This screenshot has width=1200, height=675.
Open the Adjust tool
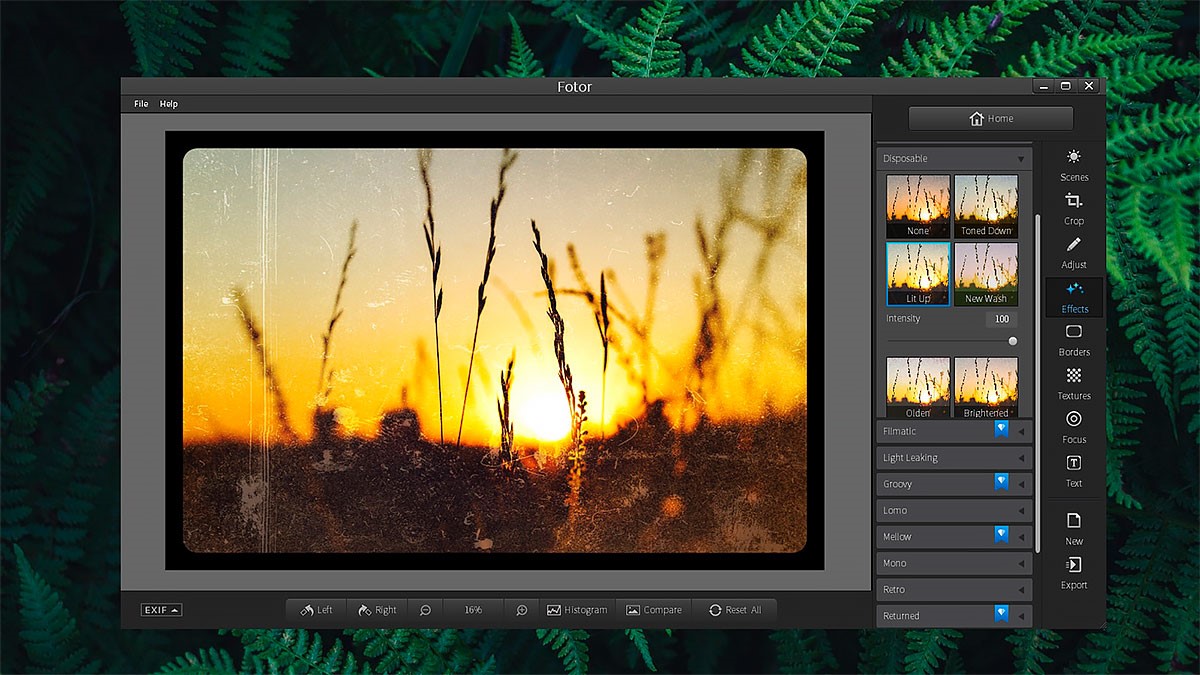[x=1073, y=252]
